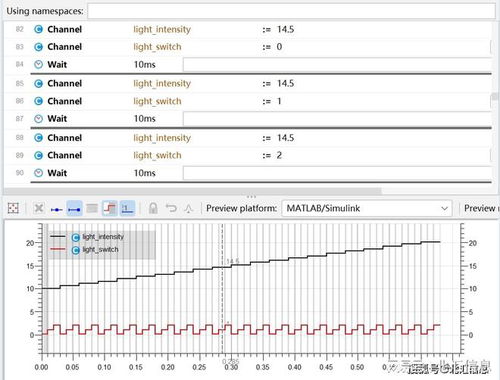Open the partially visible Preview dropdown at right

(x=481, y=208)
